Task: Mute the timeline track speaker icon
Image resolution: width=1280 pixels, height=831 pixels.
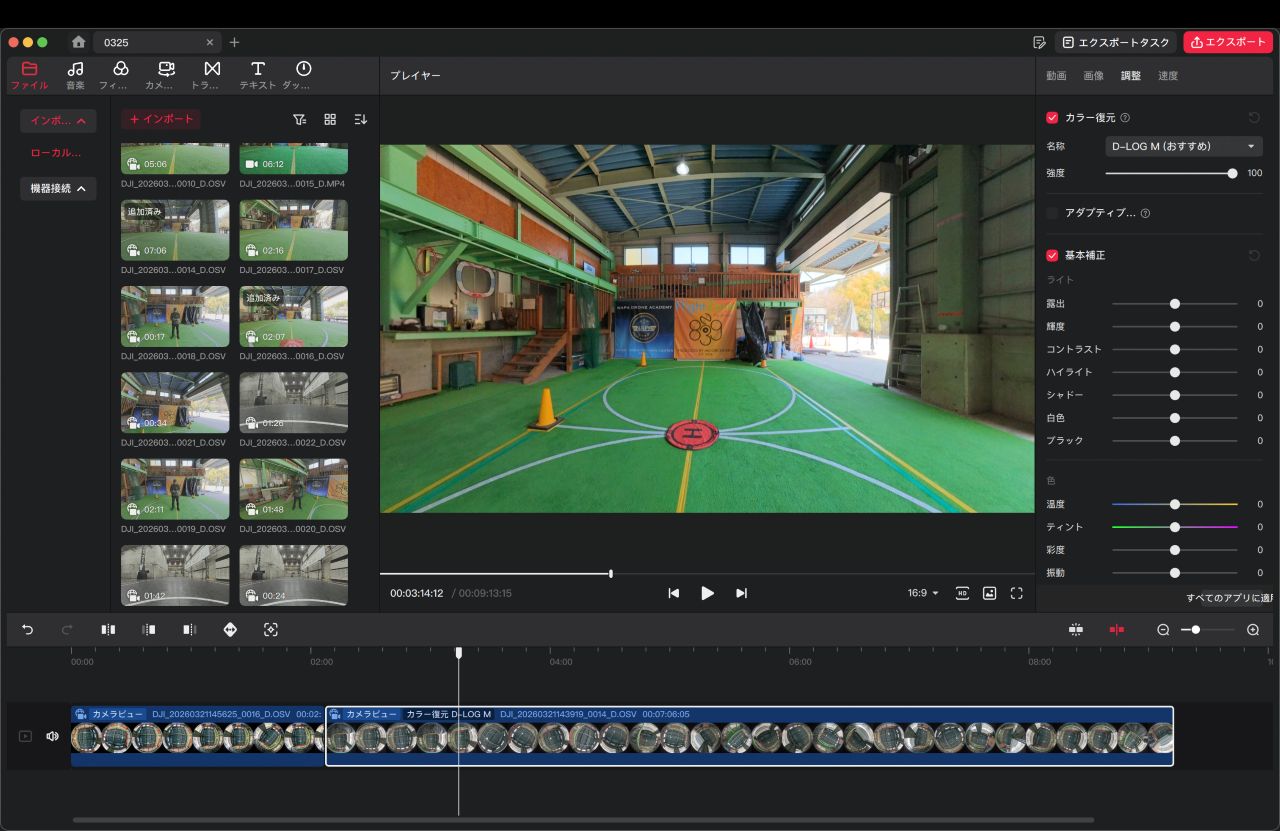Action: pyautogui.click(x=53, y=736)
